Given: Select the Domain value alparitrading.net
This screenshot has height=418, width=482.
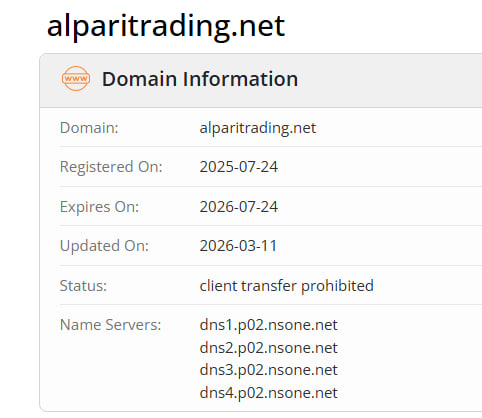Looking at the screenshot, I should [x=258, y=128].
